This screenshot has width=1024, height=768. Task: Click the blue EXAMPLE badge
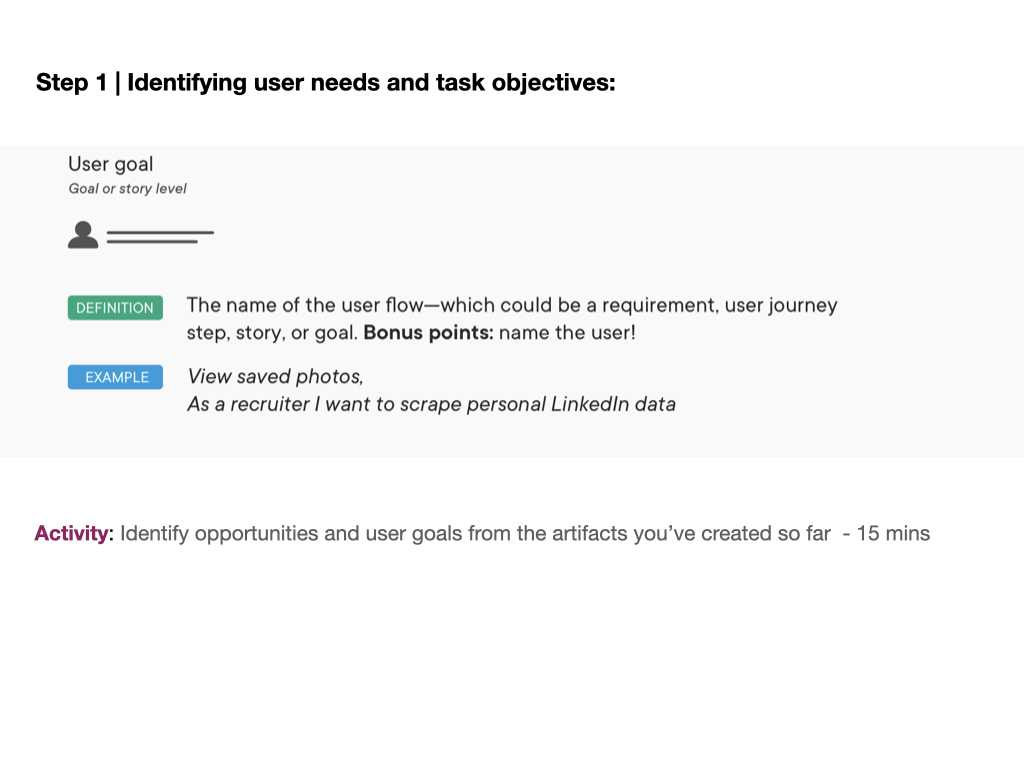point(115,377)
